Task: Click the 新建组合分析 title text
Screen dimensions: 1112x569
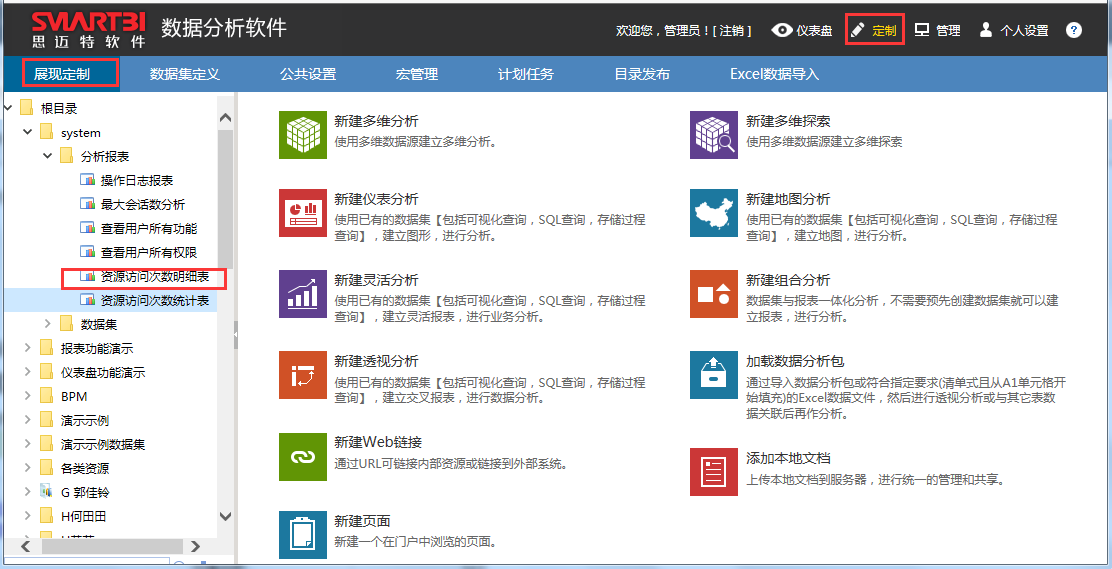Action: (x=788, y=280)
